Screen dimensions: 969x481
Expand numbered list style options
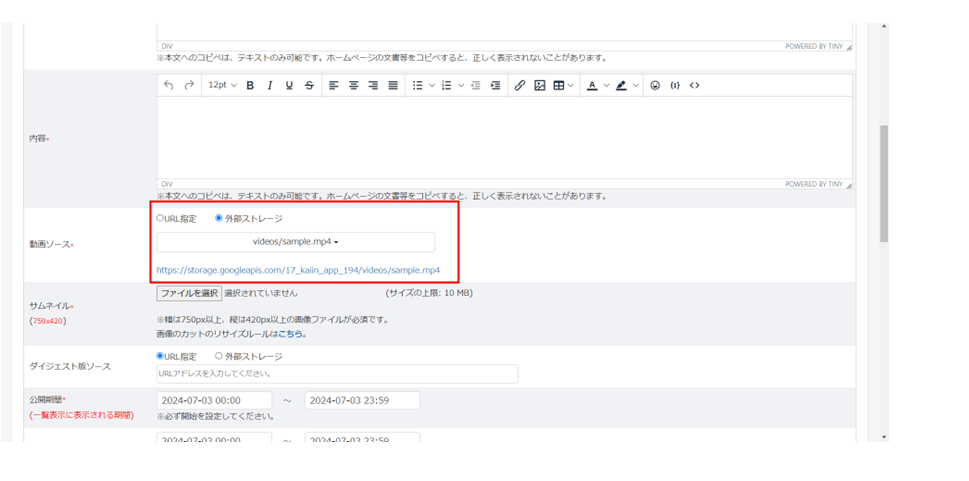click(x=461, y=86)
